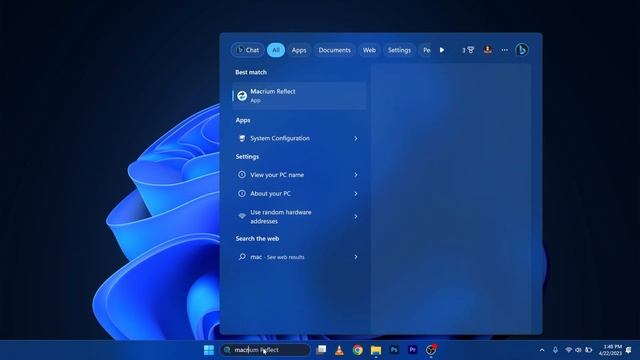Open the user account avatar
The width and height of the screenshot is (640, 360).
point(487,50)
